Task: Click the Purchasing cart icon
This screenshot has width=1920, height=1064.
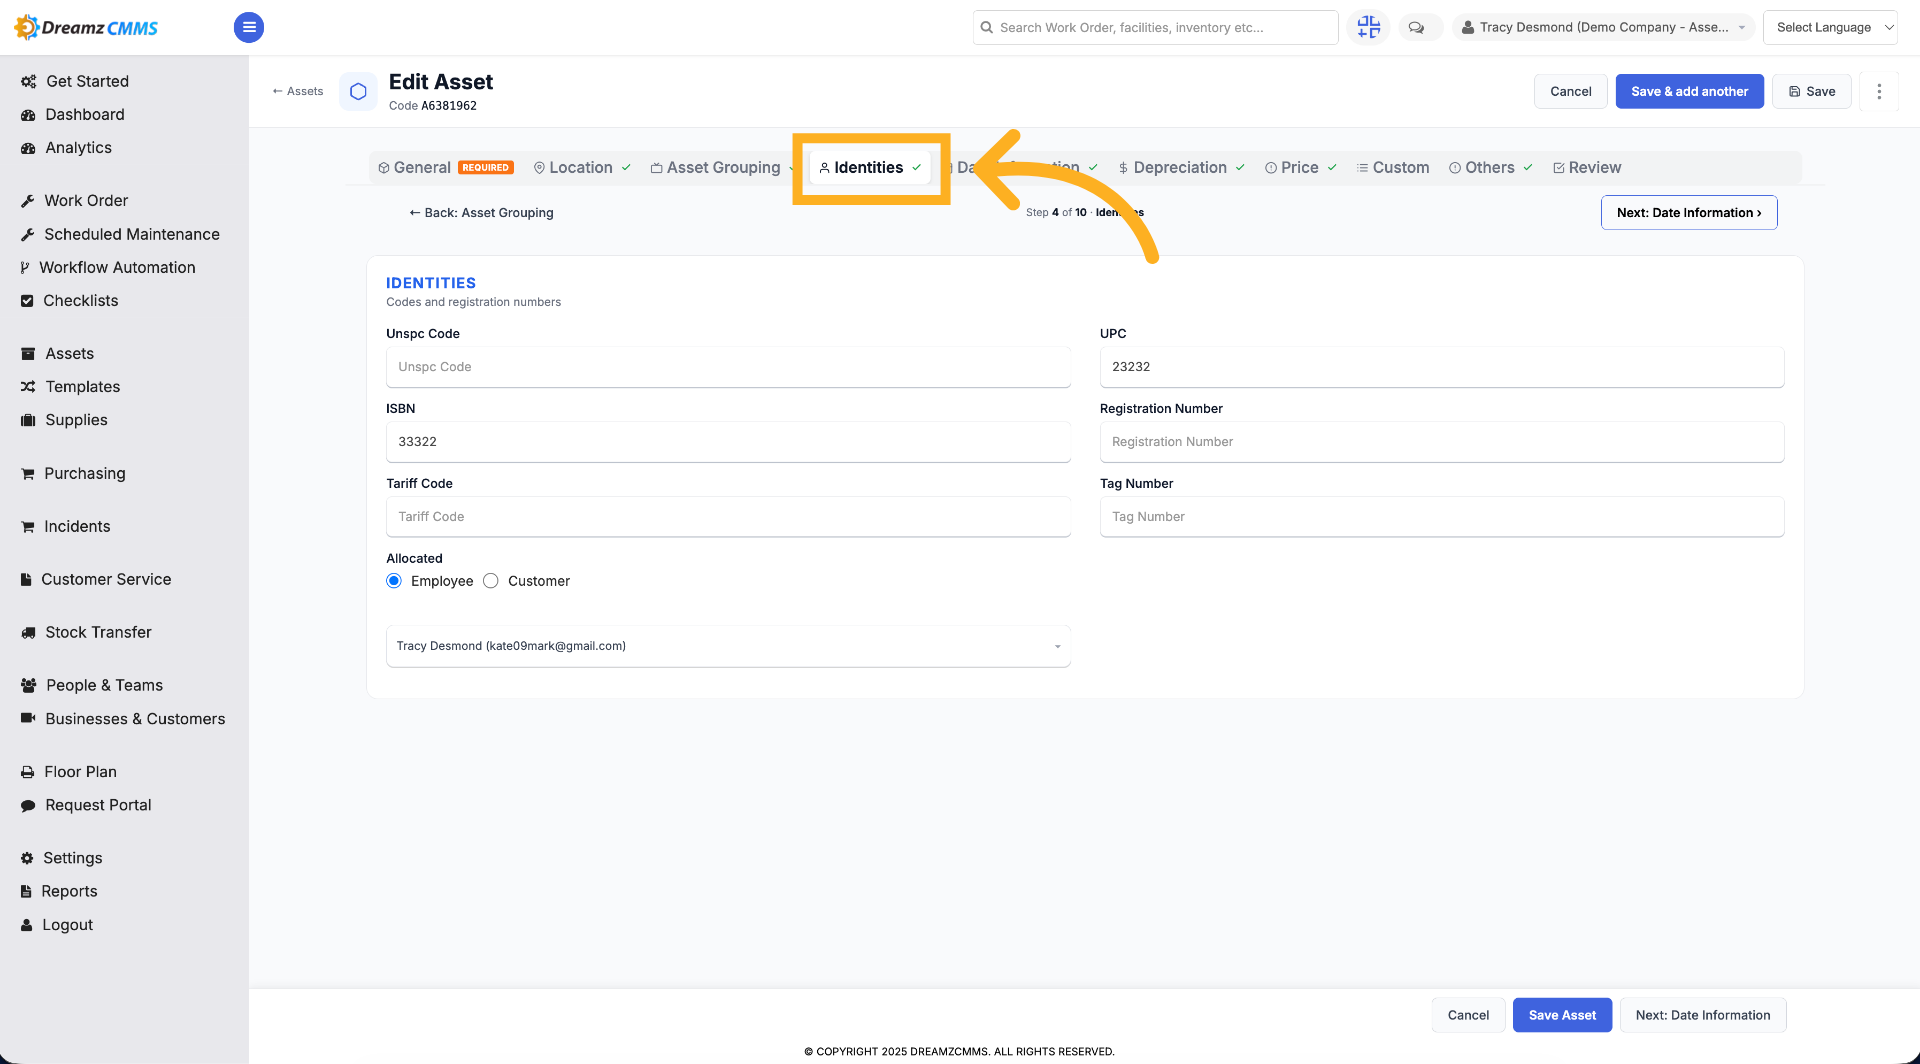Action: [28, 474]
